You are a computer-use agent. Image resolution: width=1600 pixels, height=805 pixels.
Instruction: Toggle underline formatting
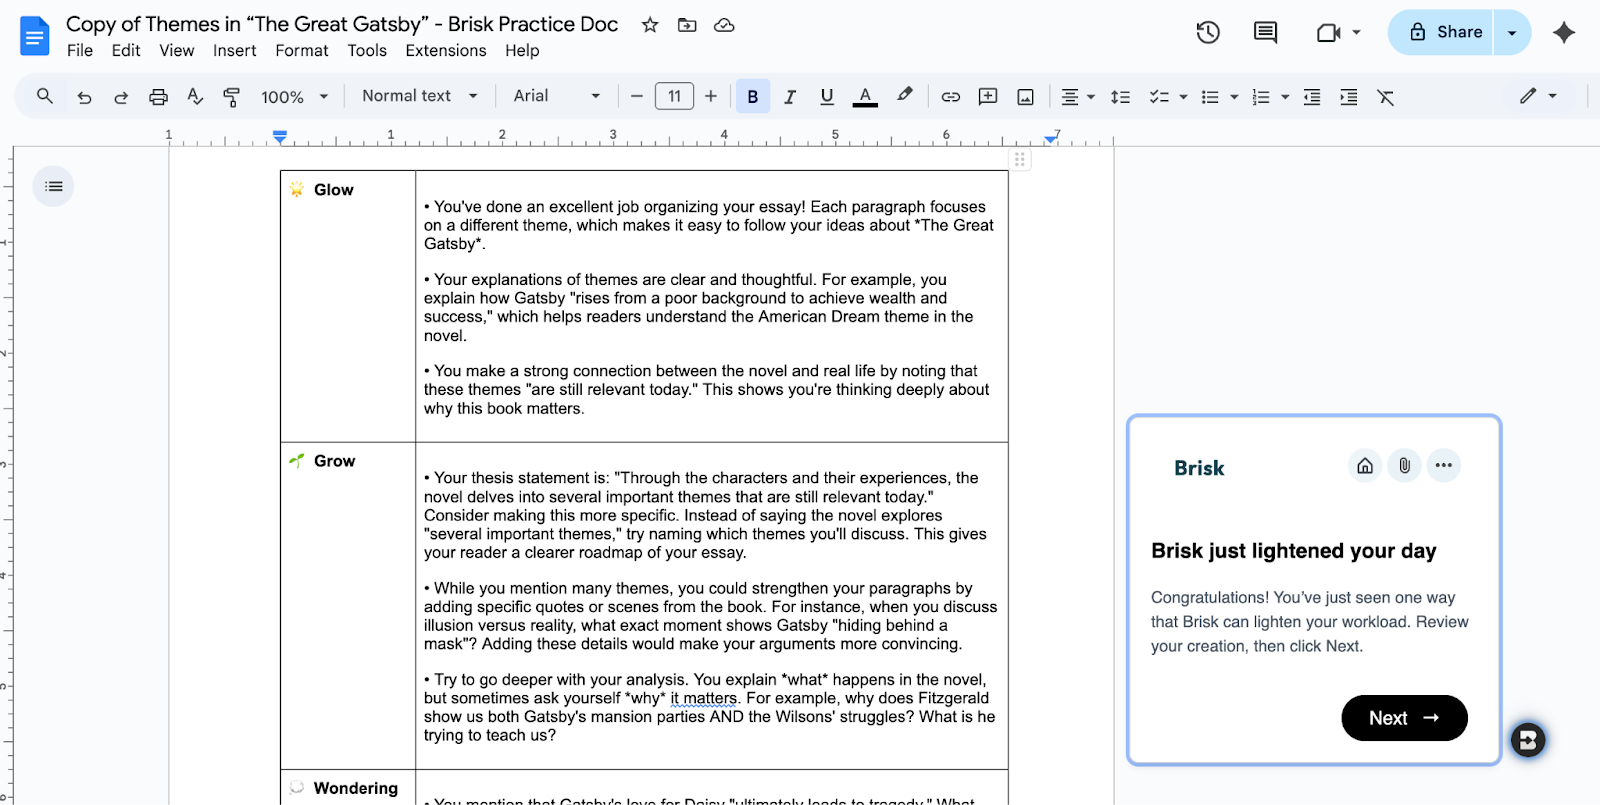pos(827,97)
